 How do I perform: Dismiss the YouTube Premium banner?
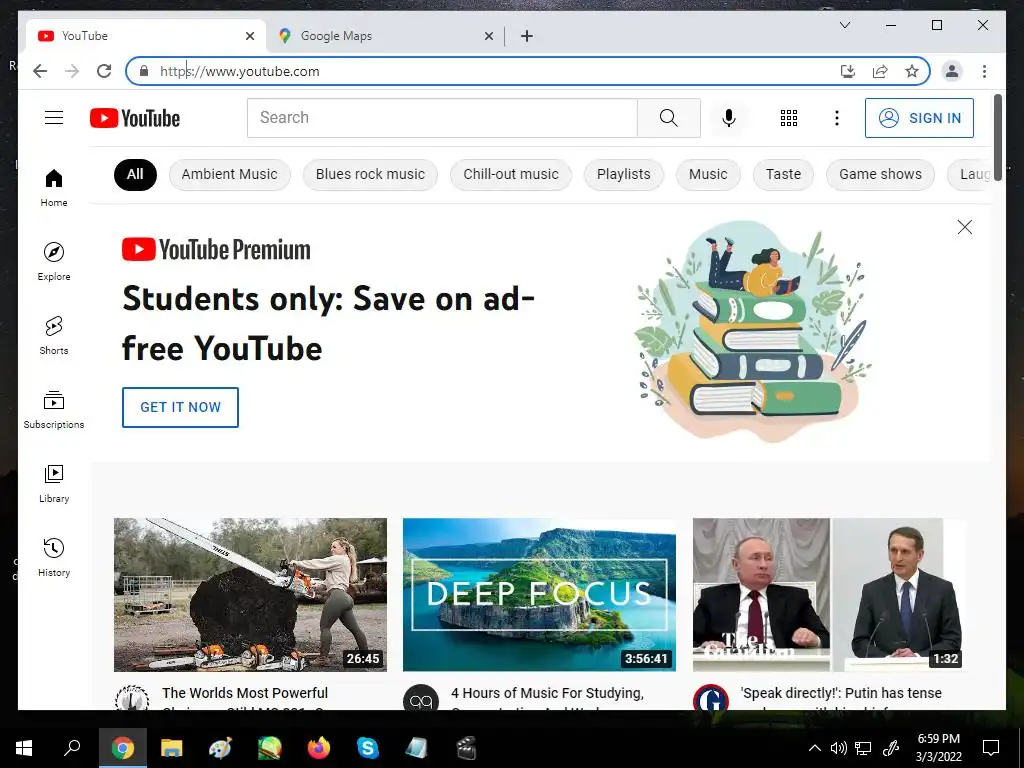pyautogui.click(x=965, y=227)
